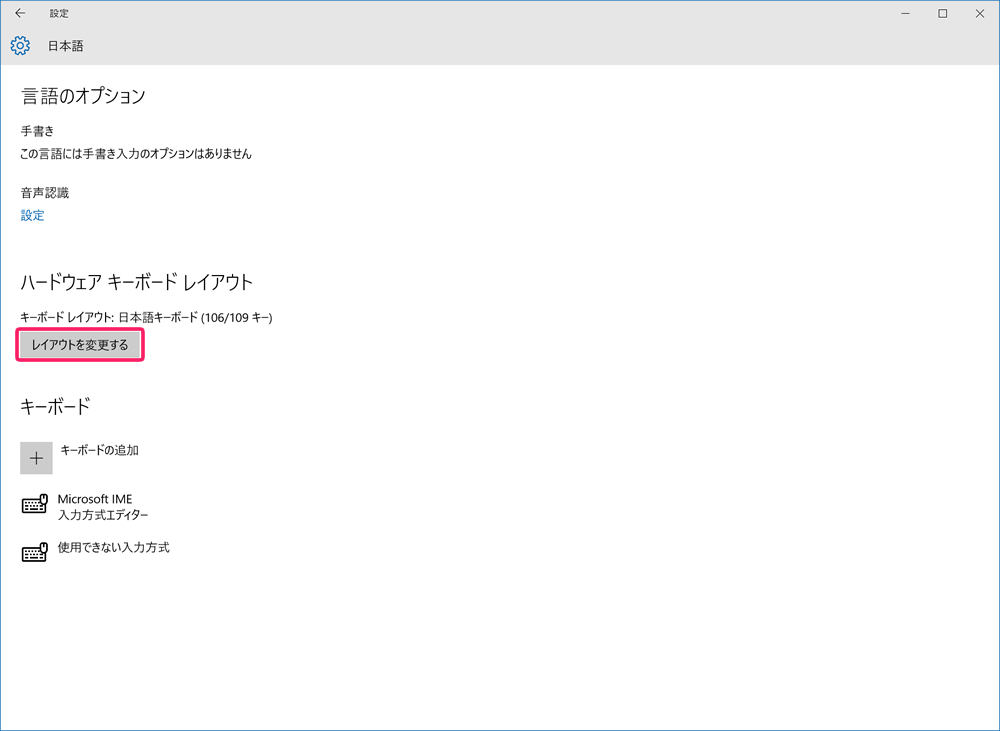The width and height of the screenshot is (1000, 731).
Task: Click the 設定 window title text
Action: tap(59, 13)
